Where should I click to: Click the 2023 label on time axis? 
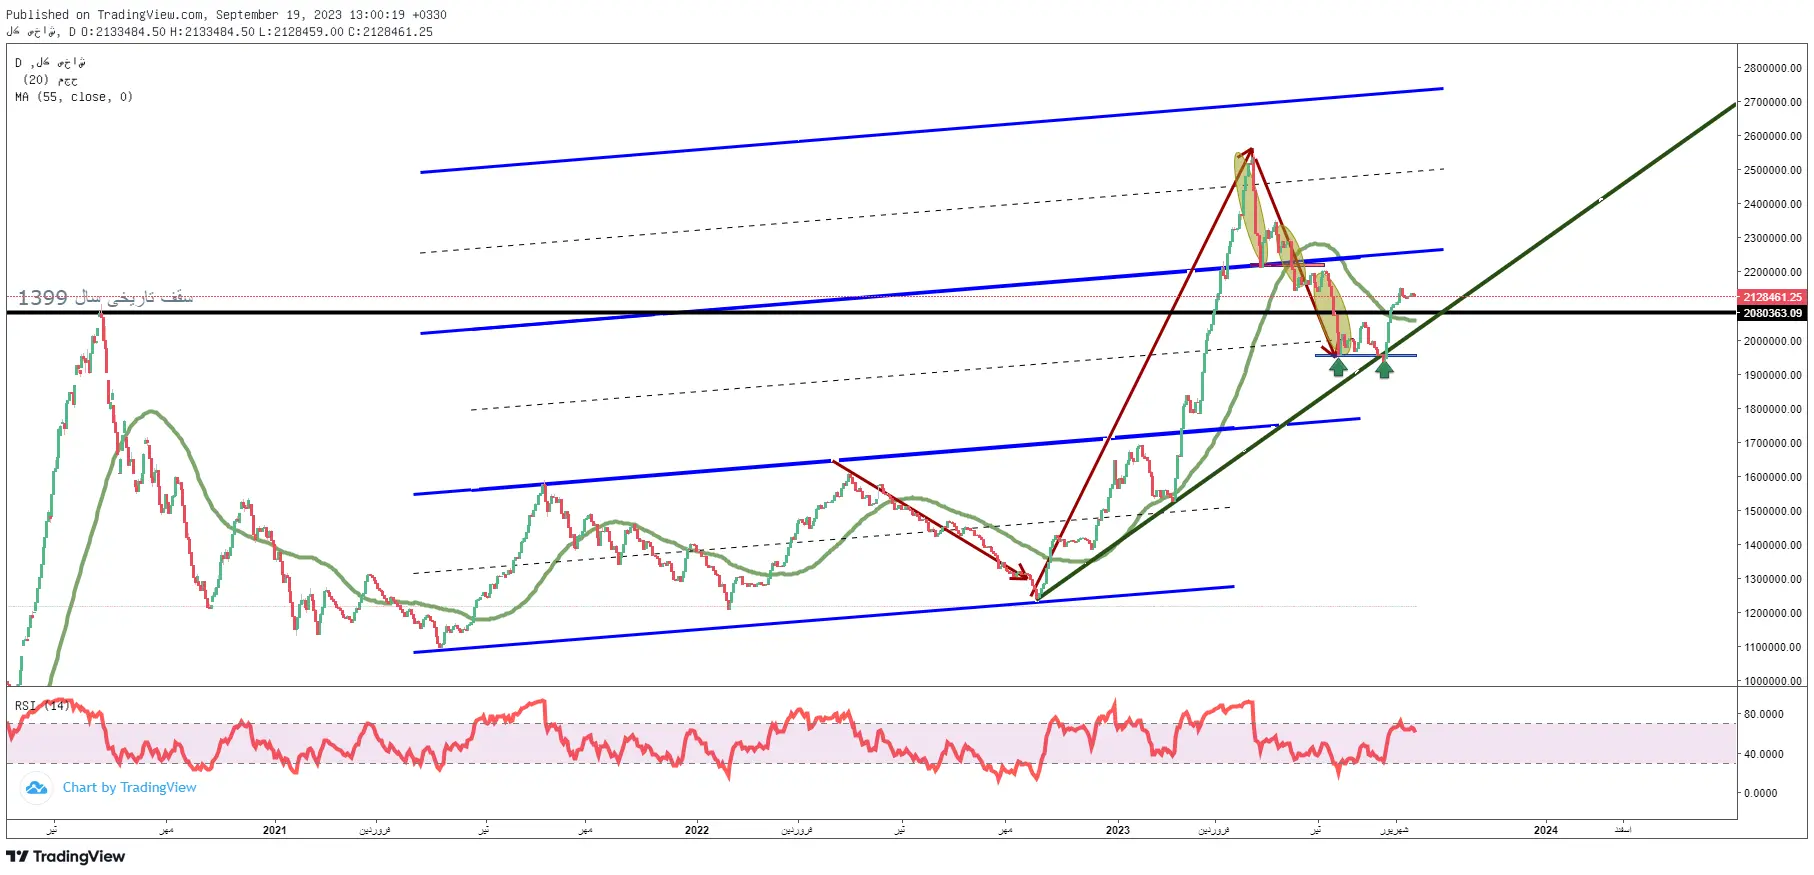1118,830
